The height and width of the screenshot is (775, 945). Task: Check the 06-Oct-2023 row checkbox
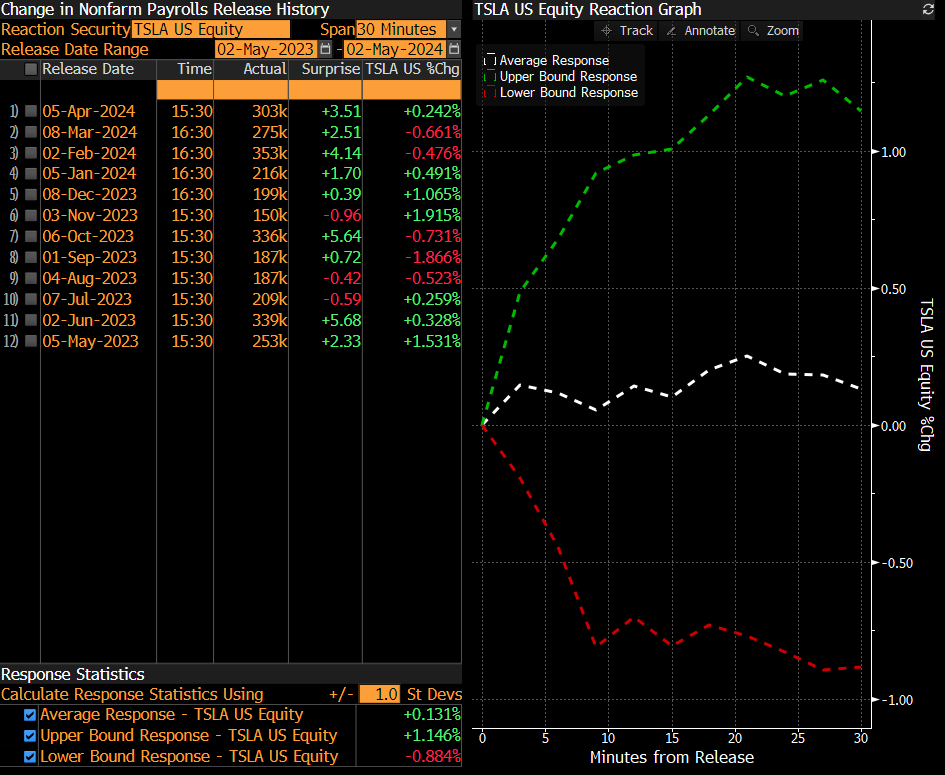[x=30, y=236]
